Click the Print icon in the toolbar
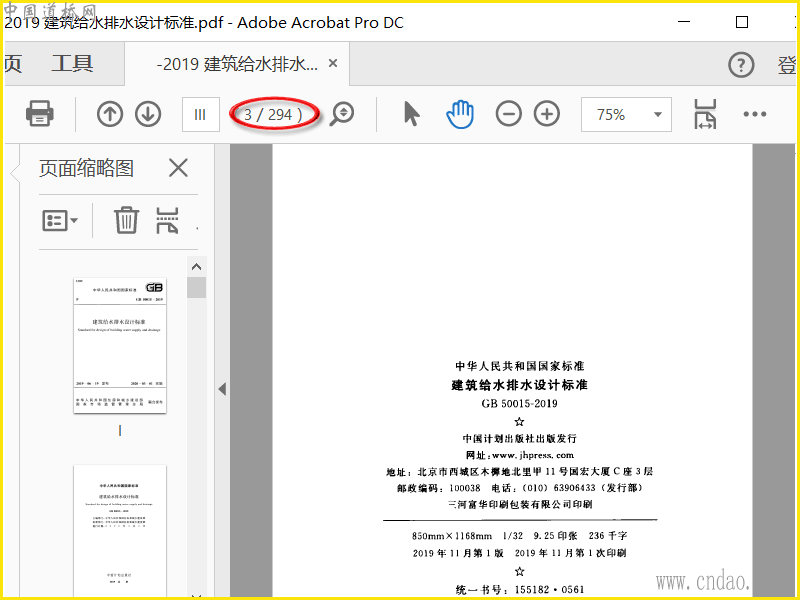Viewport: 800px width, 600px height. 40,113
